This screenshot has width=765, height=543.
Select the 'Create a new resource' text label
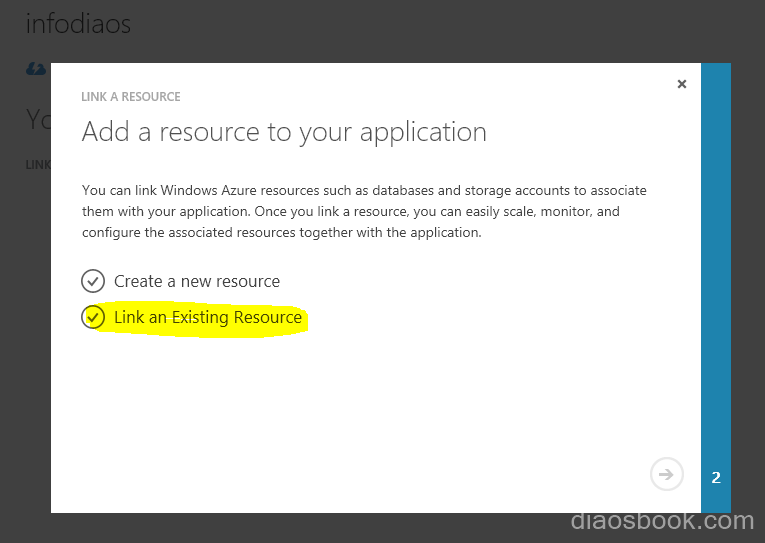click(x=197, y=282)
